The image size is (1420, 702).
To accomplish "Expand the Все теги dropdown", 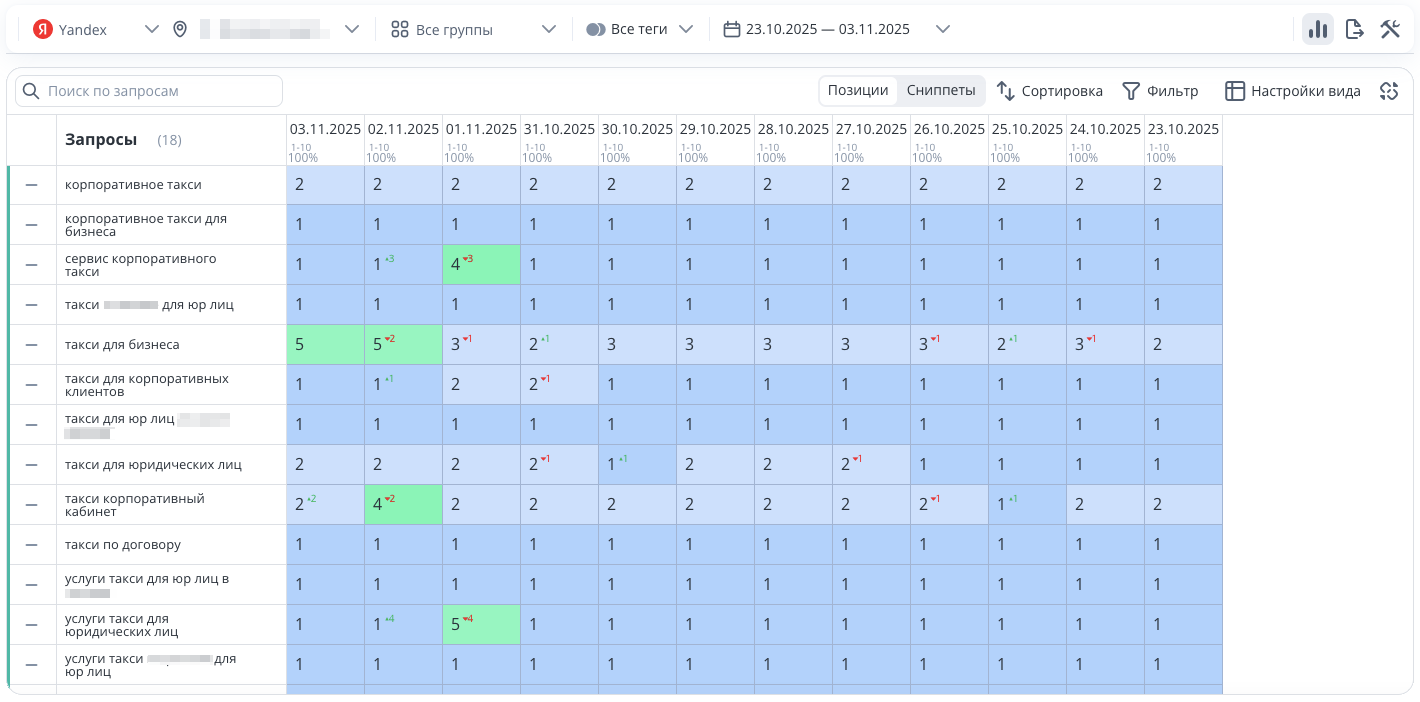I will point(686,29).
